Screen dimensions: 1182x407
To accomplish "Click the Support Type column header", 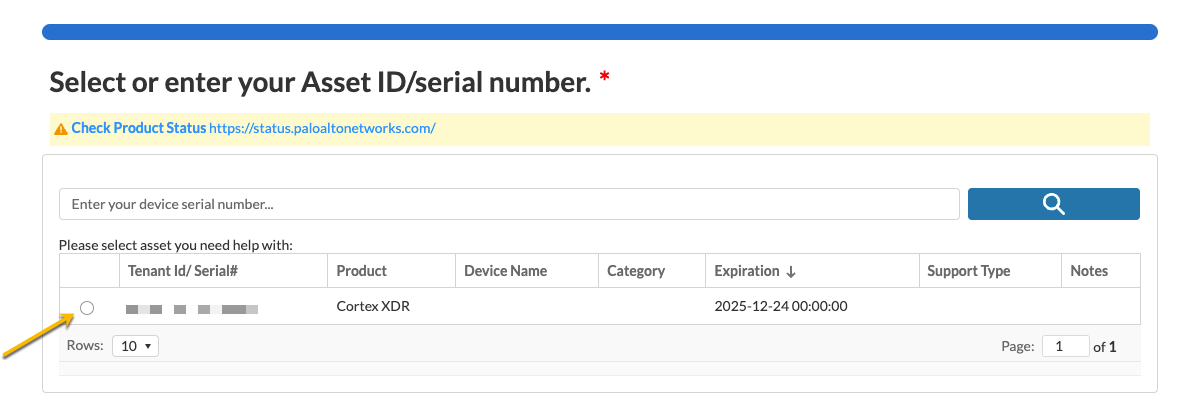I will (x=968, y=271).
